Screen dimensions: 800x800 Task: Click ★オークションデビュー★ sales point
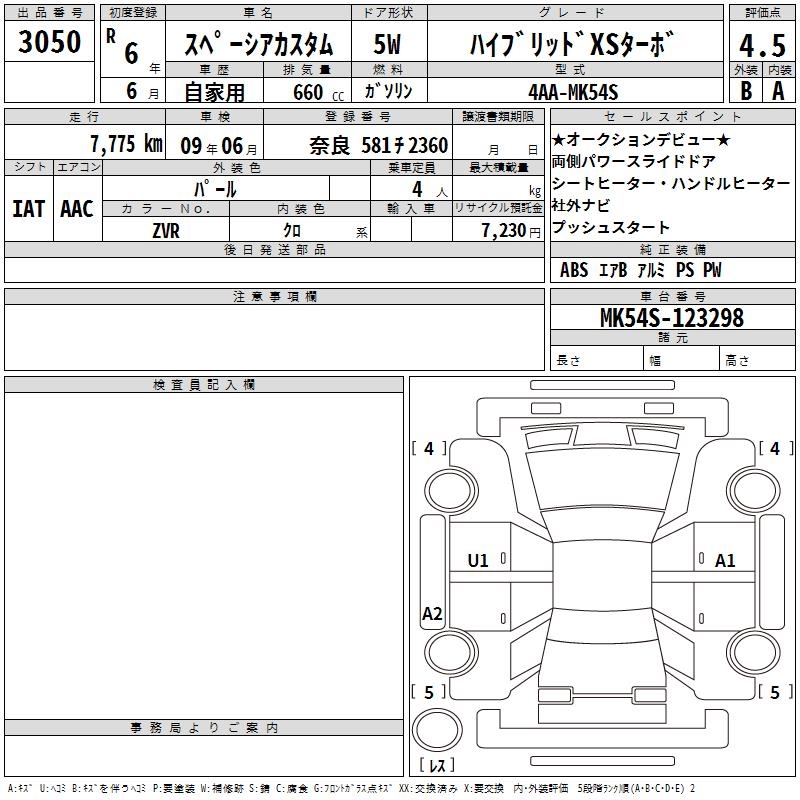click(x=641, y=140)
